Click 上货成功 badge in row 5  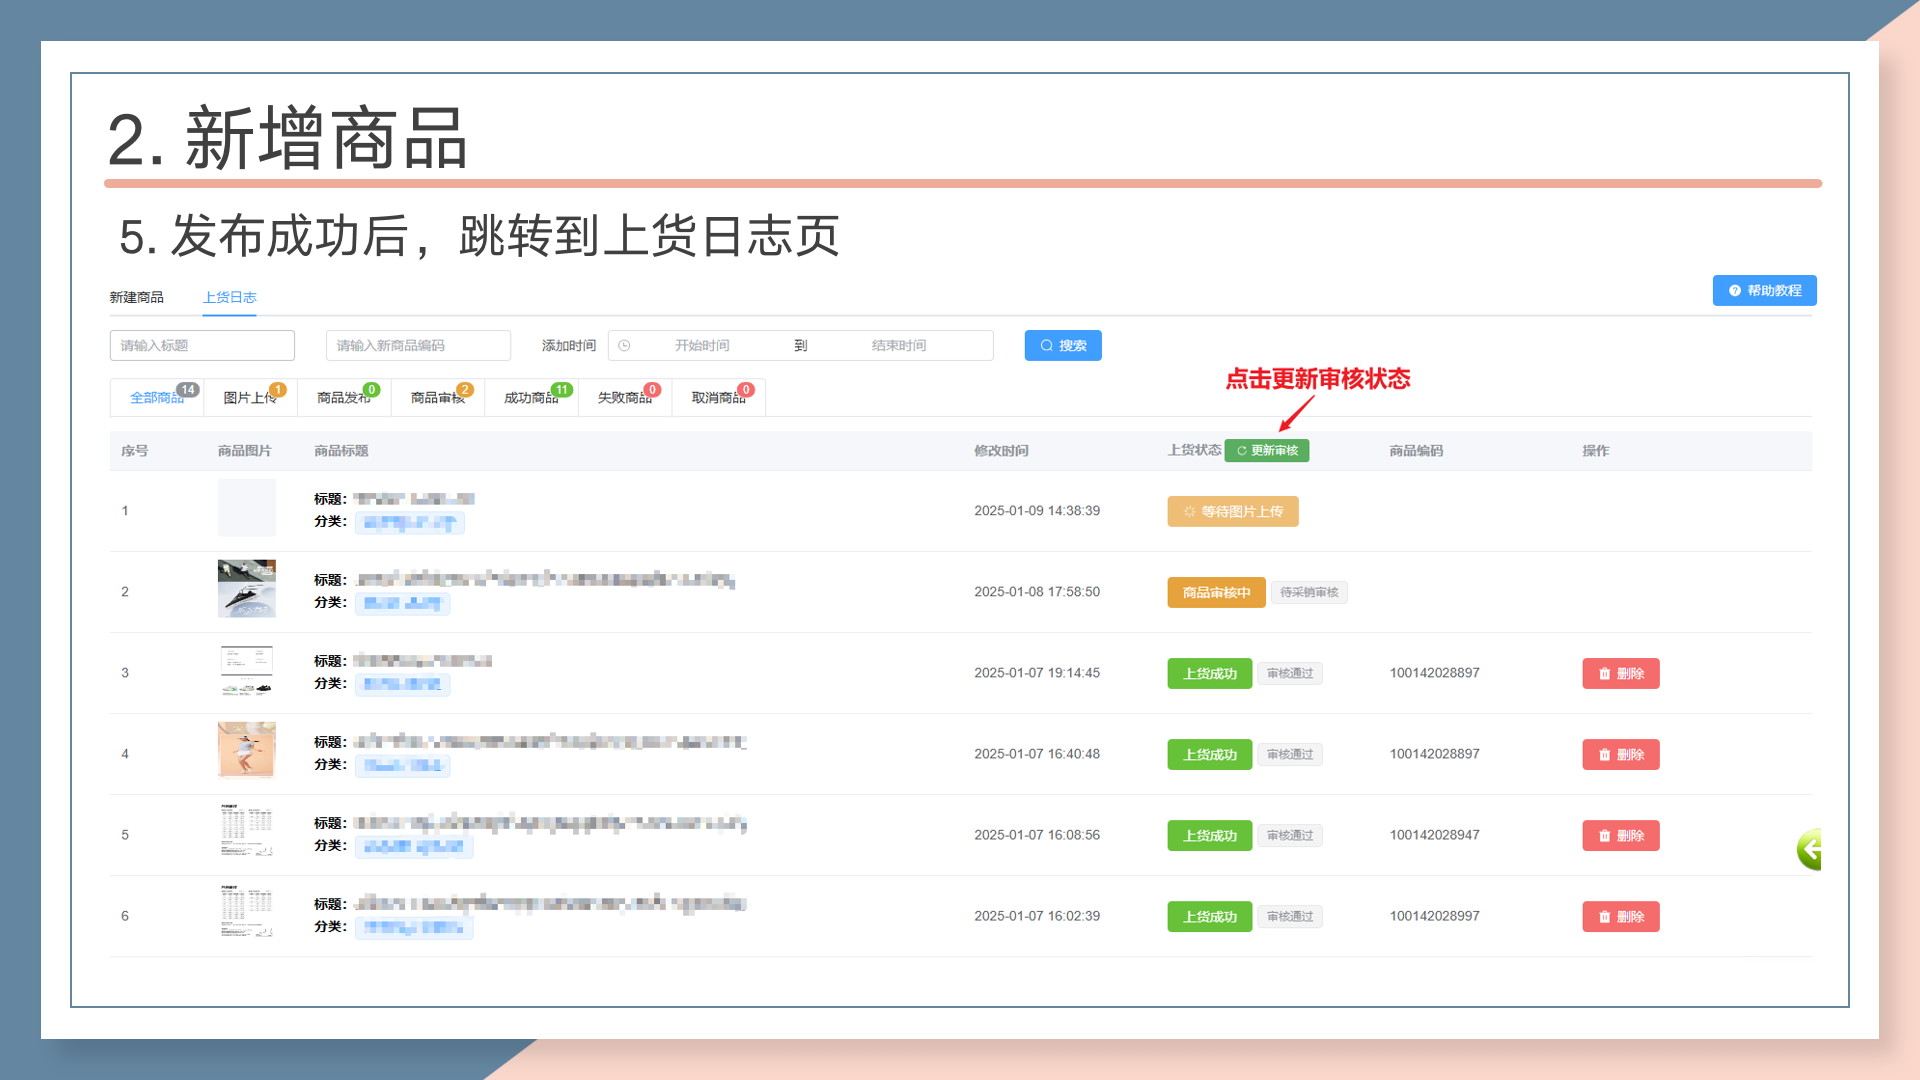tap(1209, 836)
